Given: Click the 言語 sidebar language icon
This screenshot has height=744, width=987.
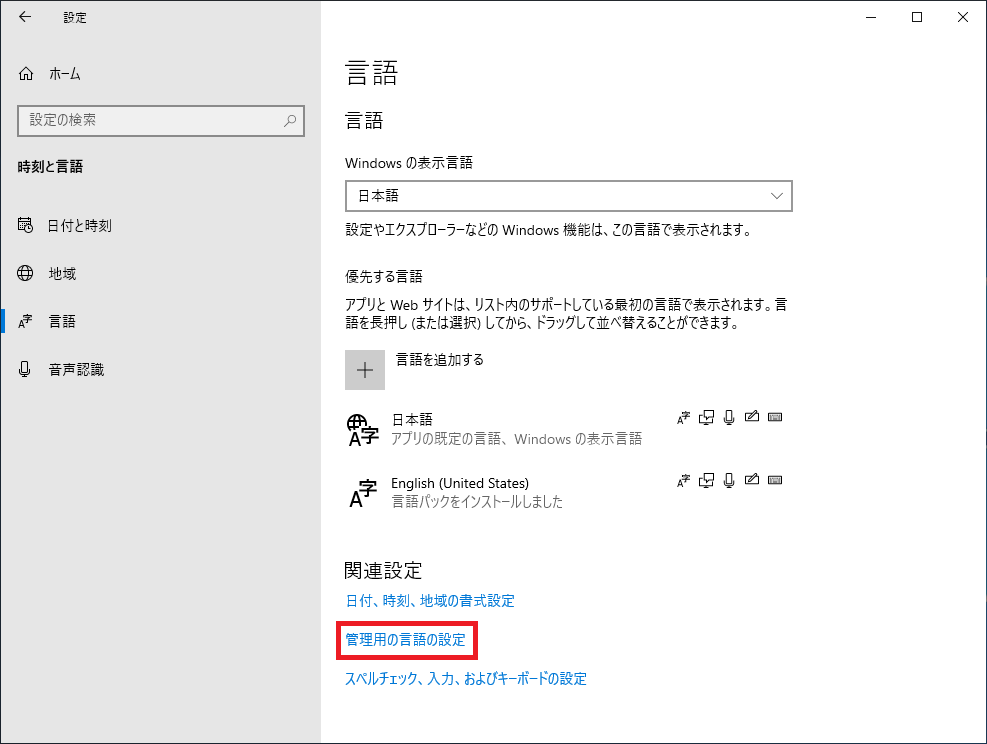Looking at the screenshot, I should pos(25,322).
